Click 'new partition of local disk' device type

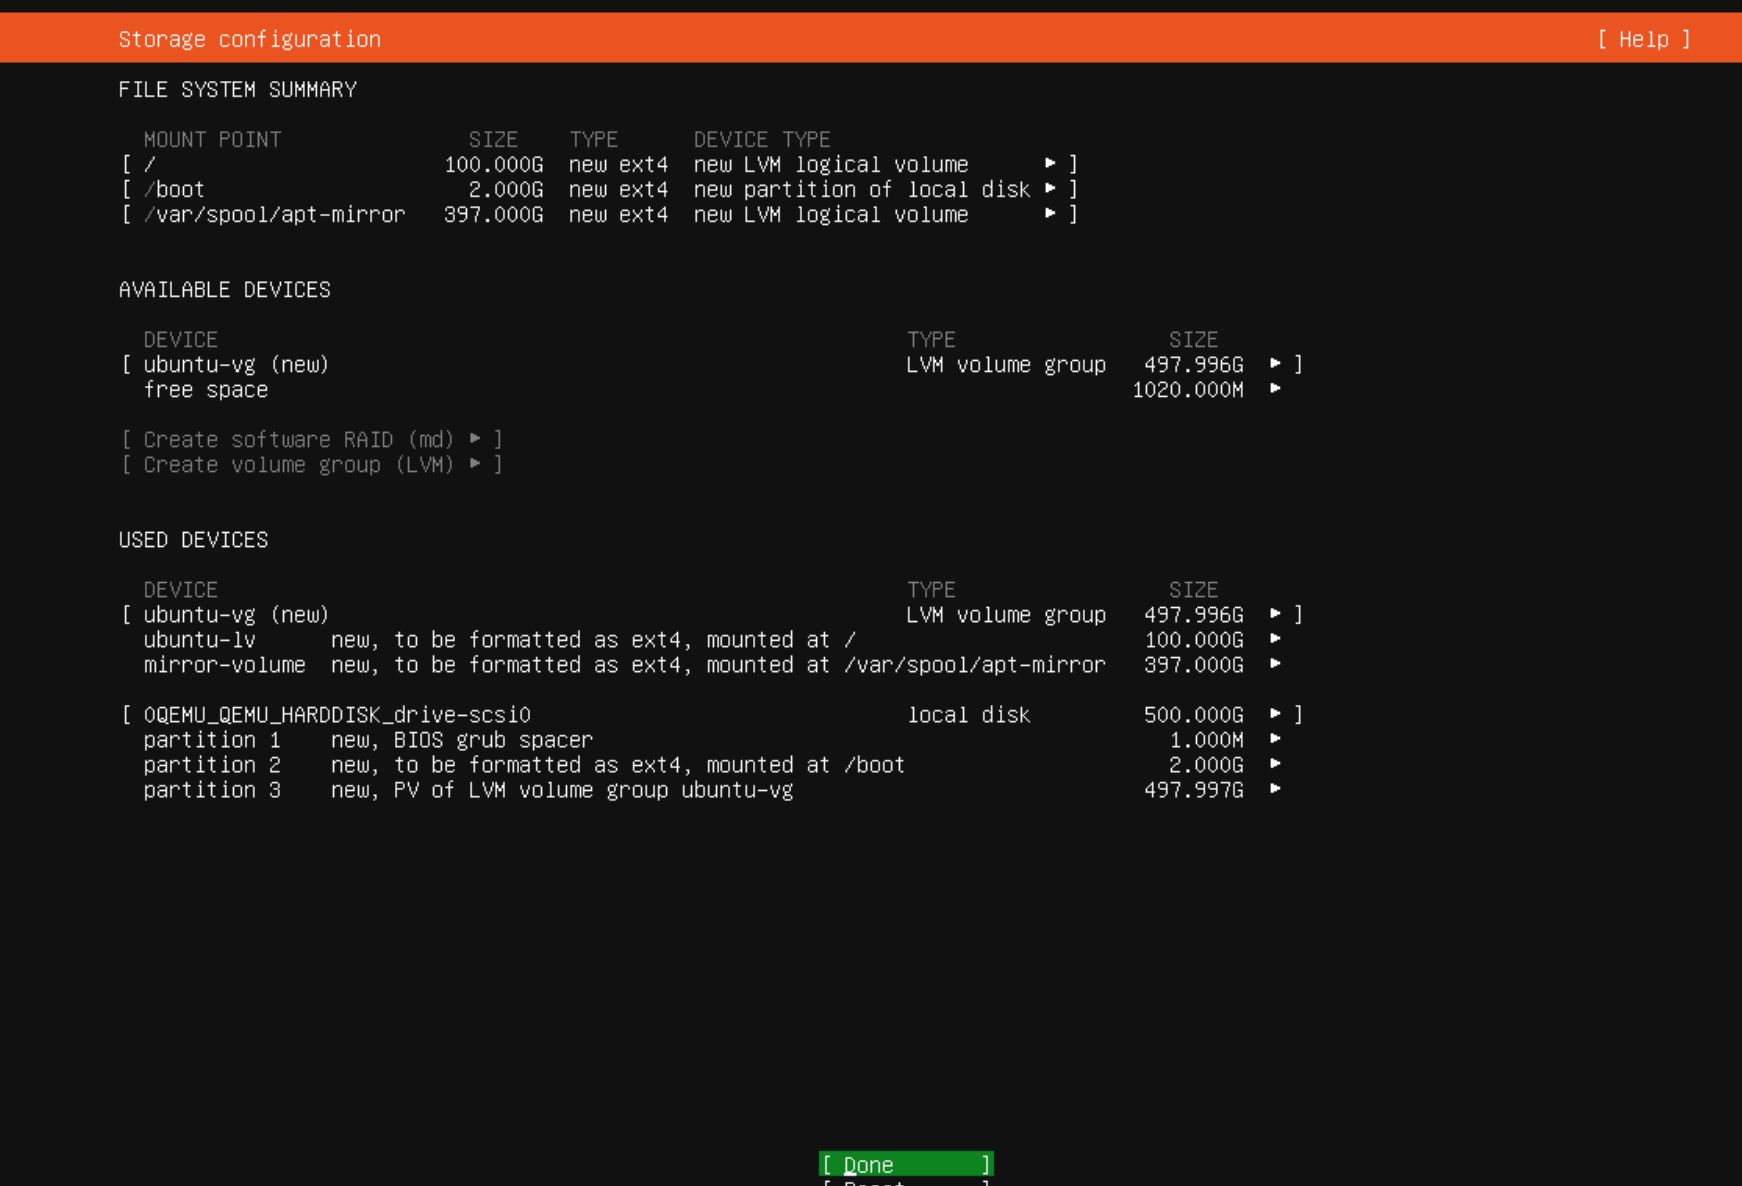862,189
